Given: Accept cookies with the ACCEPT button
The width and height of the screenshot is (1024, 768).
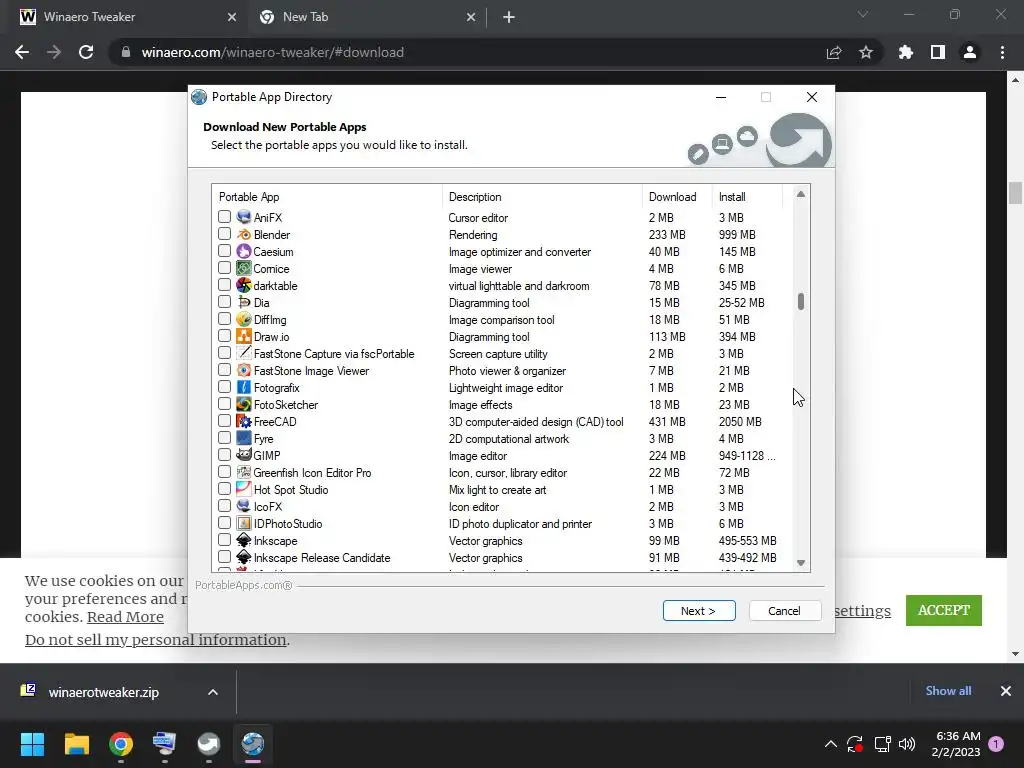Looking at the screenshot, I should tap(944, 610).
